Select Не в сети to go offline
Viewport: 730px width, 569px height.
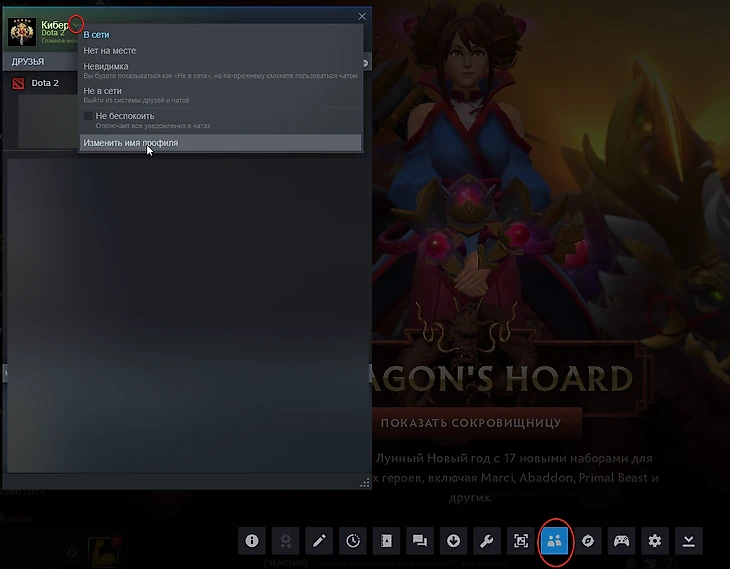tap(220, 95)
